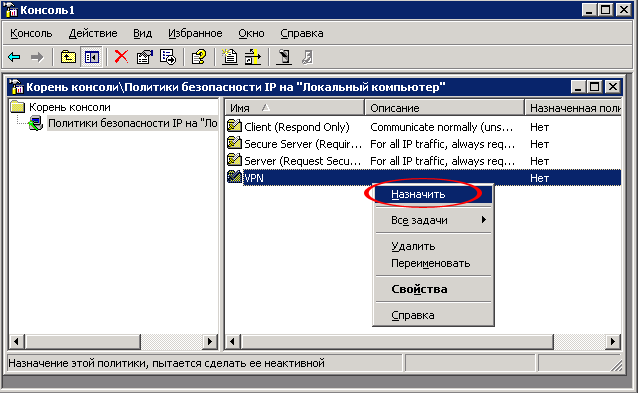638x393 pixels.
Task: Click Нет in the Client (Respond Only) row
Action: 540,127
